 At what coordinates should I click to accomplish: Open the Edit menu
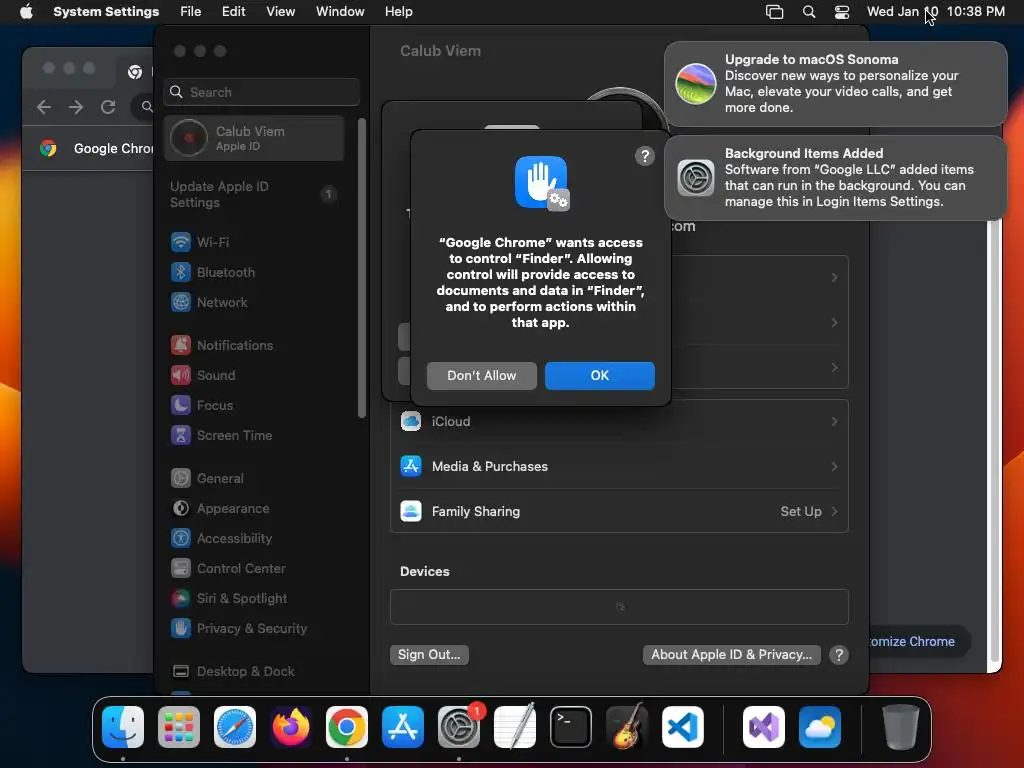[x=233, y=12]
